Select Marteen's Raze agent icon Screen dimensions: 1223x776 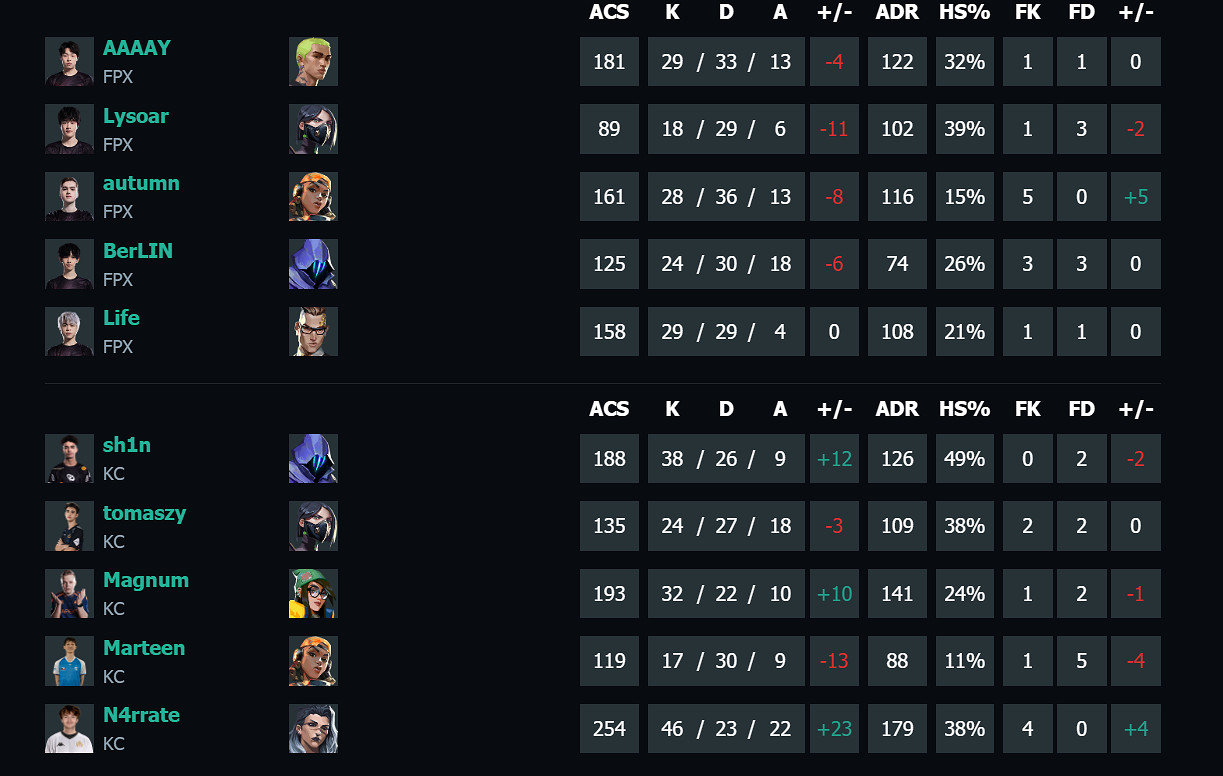coord(313,661)
